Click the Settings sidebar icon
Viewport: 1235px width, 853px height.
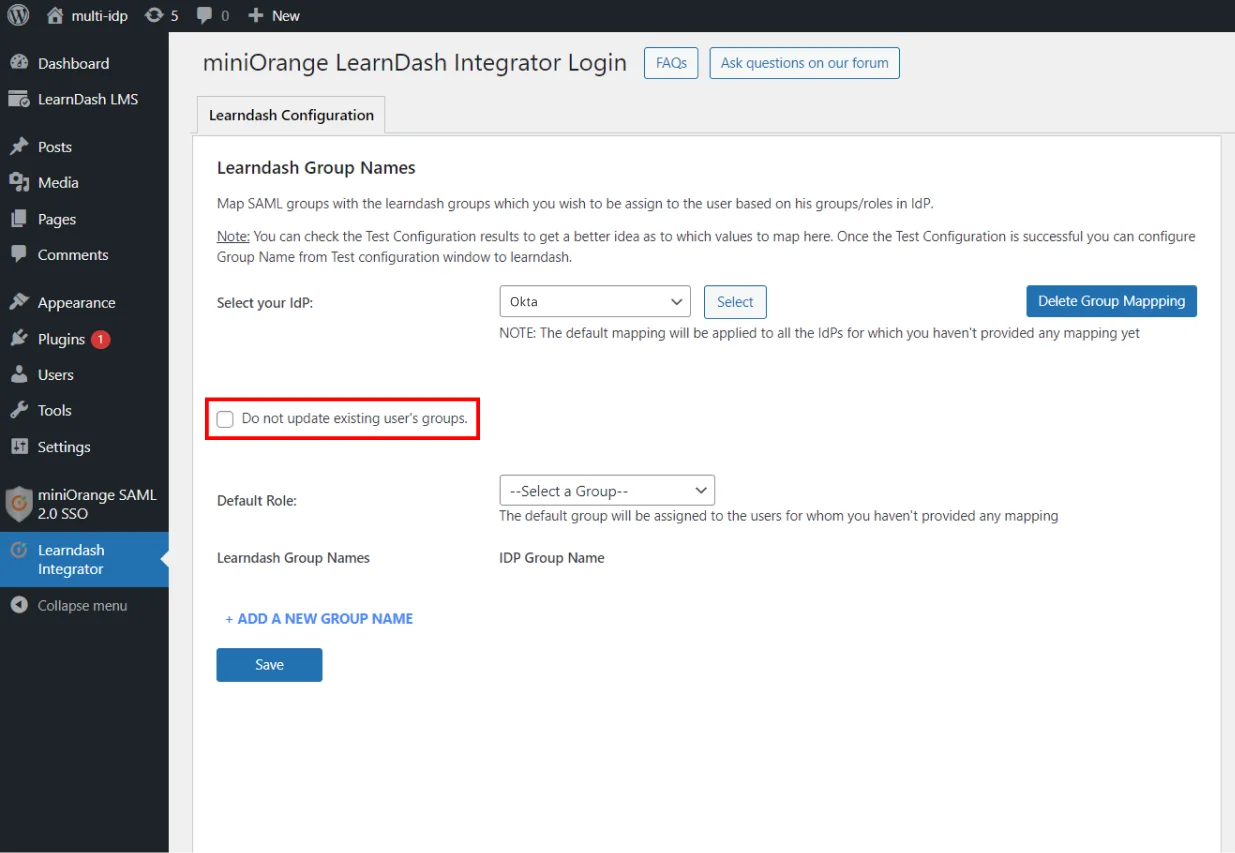[19, 447]
